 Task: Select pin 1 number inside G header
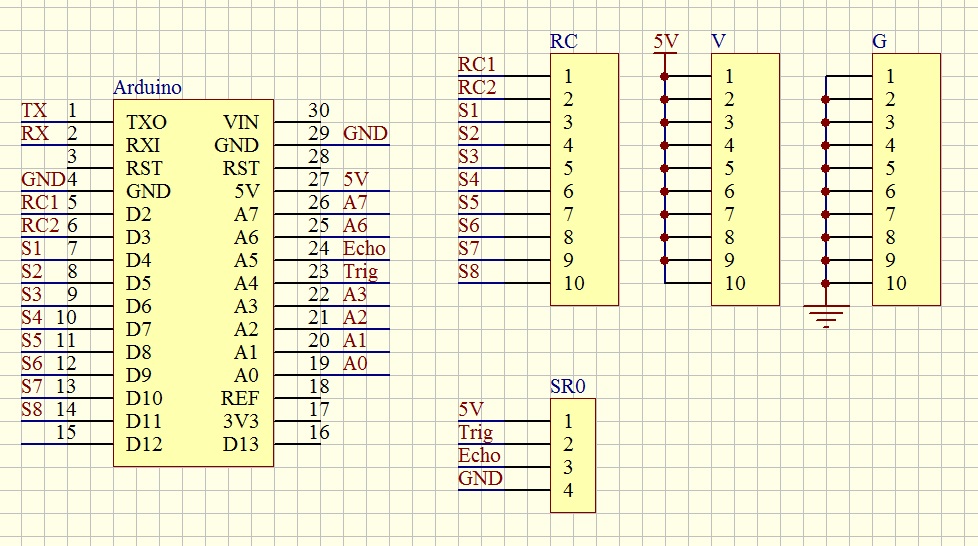[x=890, y=77]
